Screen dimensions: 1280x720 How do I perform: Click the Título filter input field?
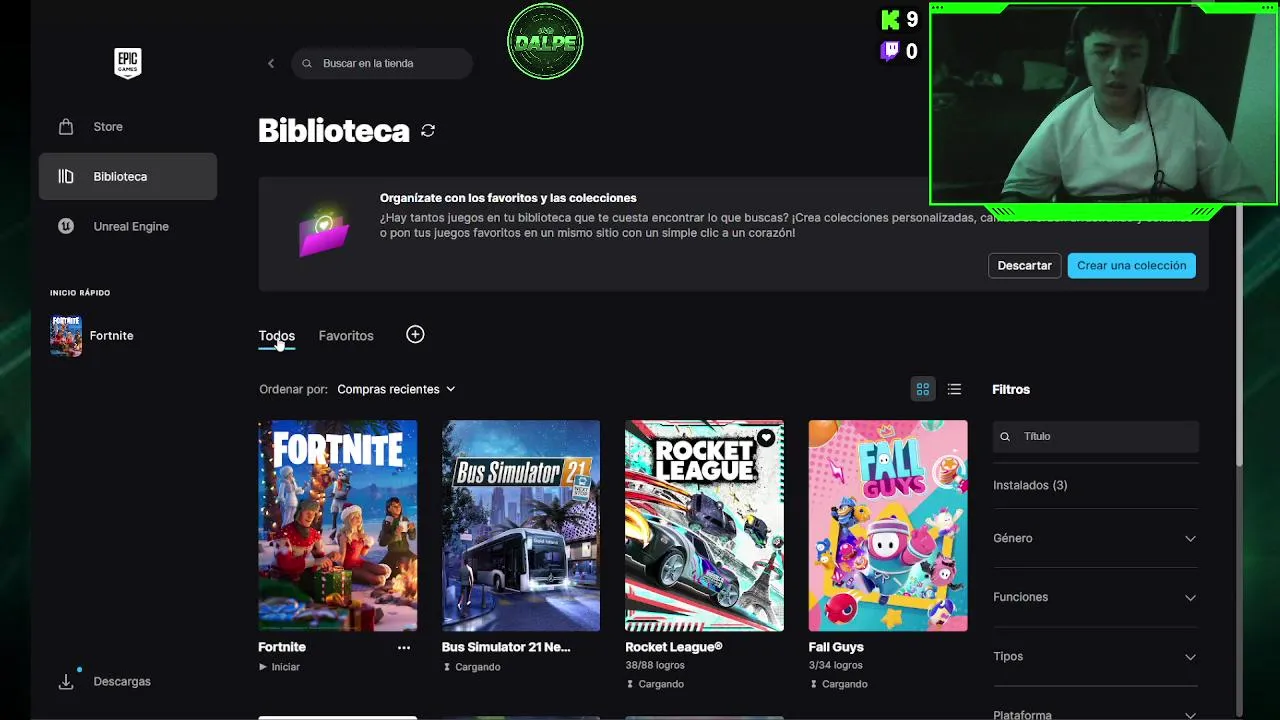coord(1095,437)
